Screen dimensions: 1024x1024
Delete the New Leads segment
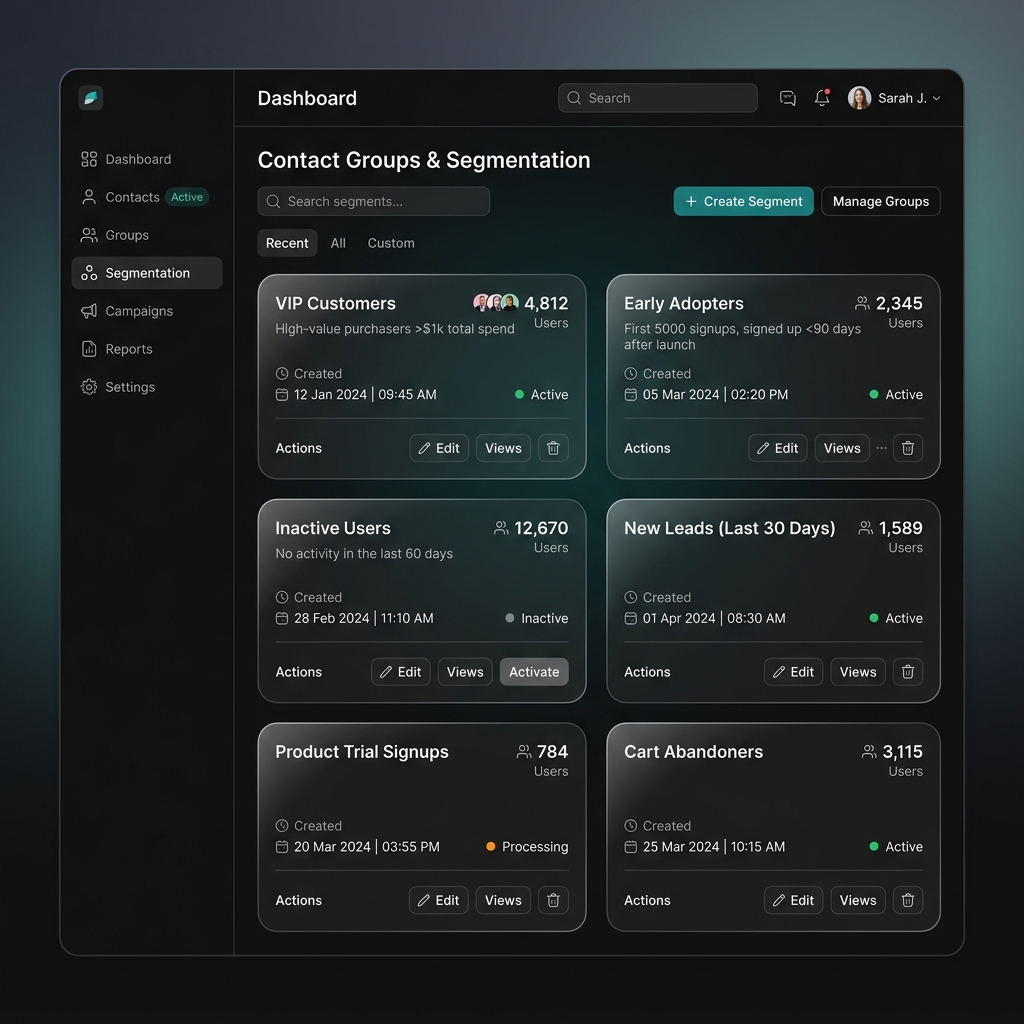[908, 672]
